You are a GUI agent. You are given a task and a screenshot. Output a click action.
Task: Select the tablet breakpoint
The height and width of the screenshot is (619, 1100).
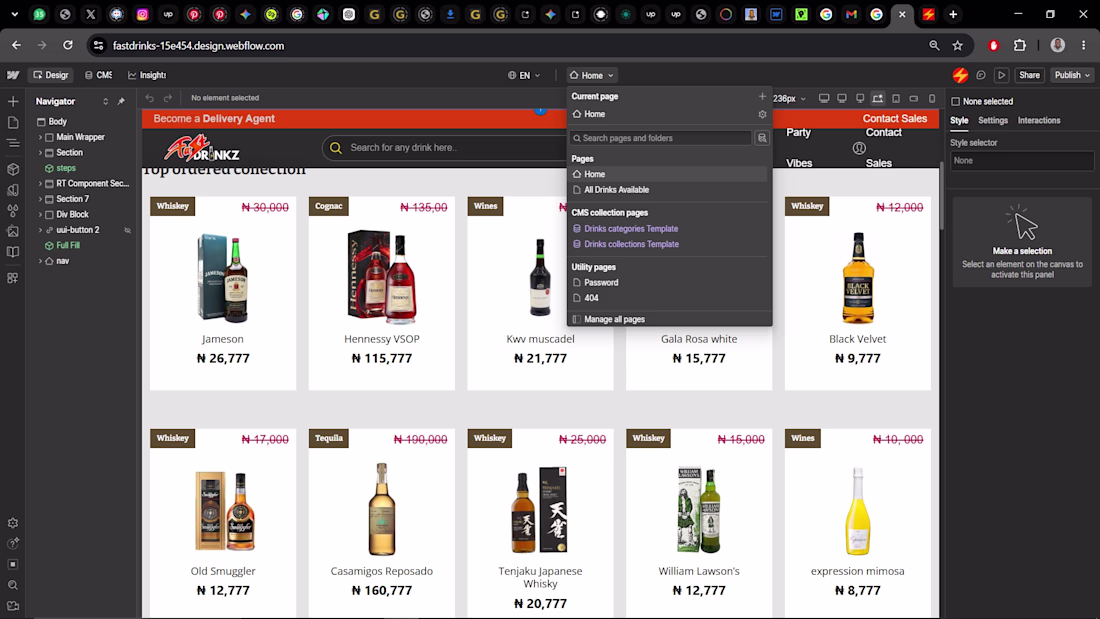896,98
